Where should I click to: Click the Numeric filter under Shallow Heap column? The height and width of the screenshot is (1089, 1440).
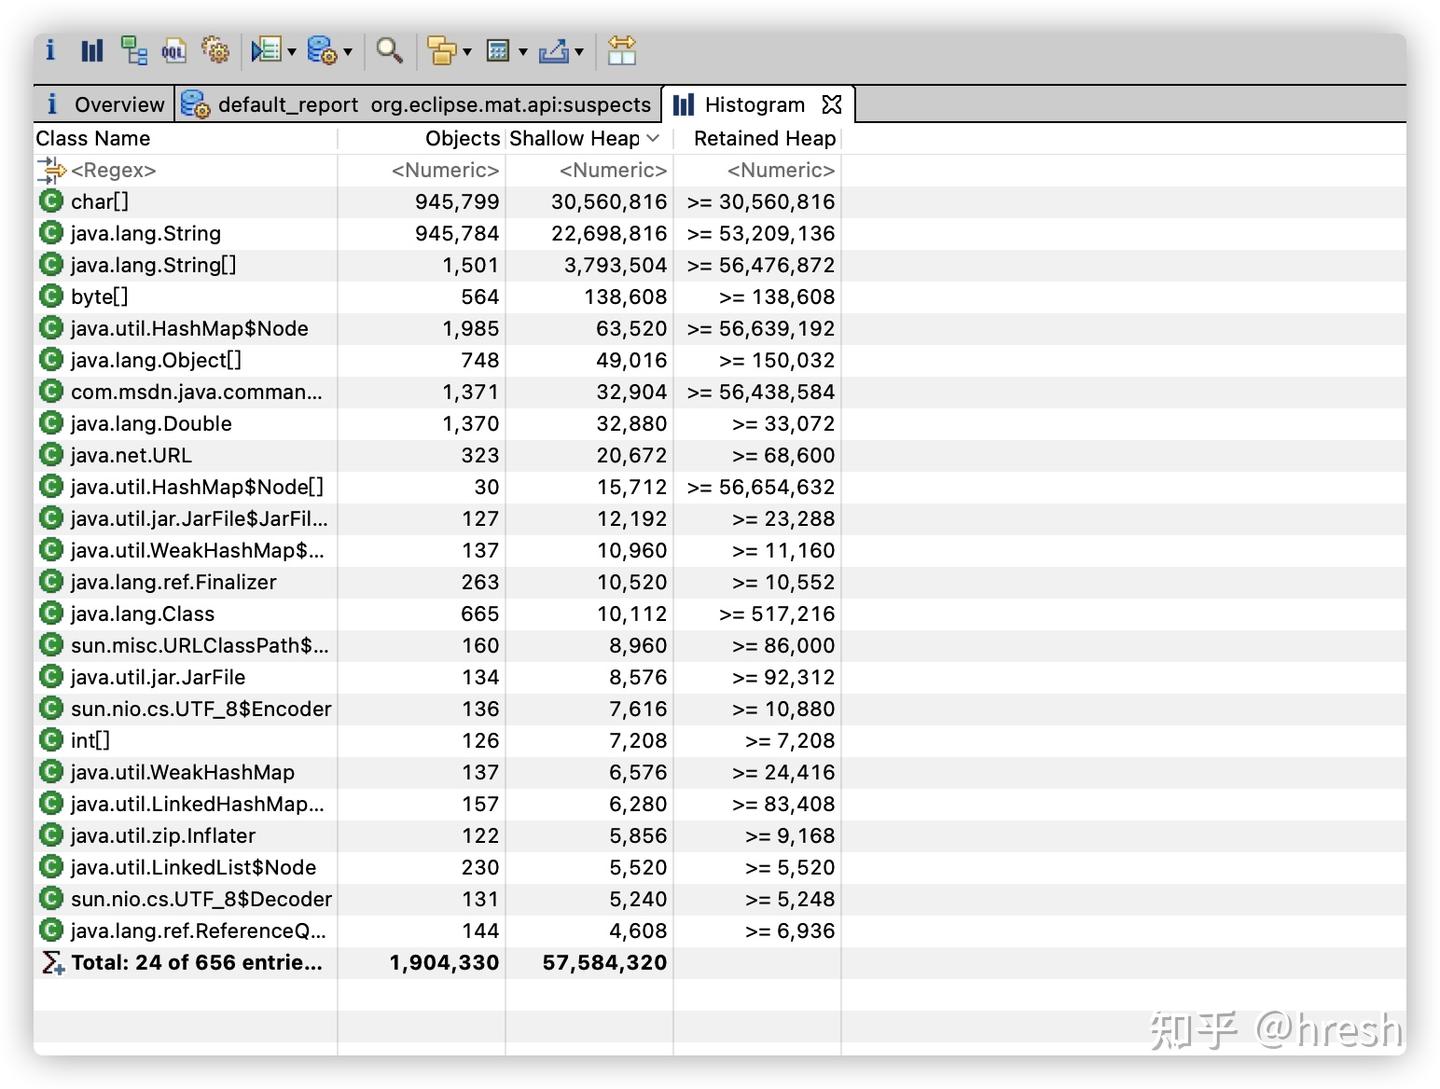point(589,170)
